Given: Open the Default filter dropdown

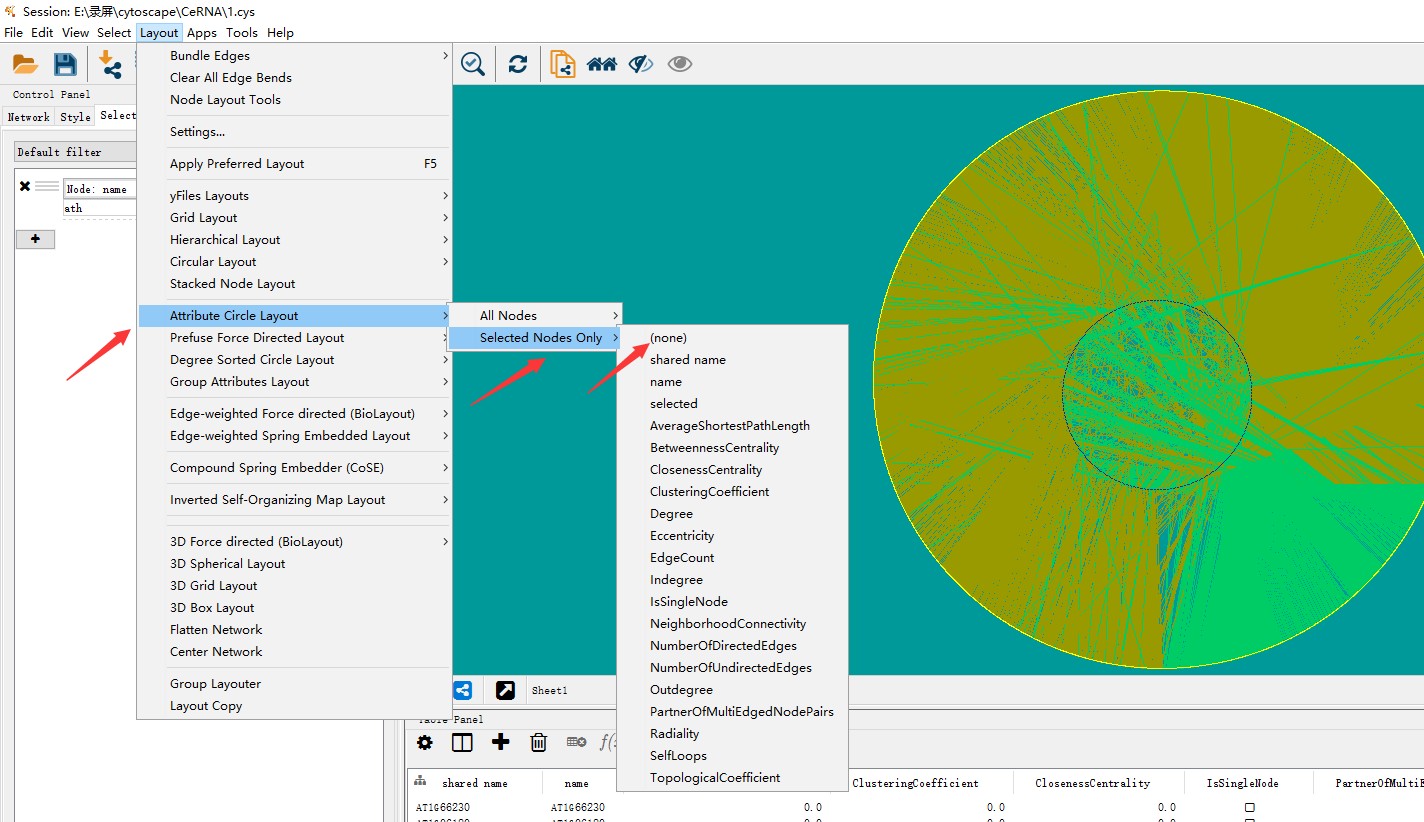Looking at the screenshot, I should tap(75, 152).
